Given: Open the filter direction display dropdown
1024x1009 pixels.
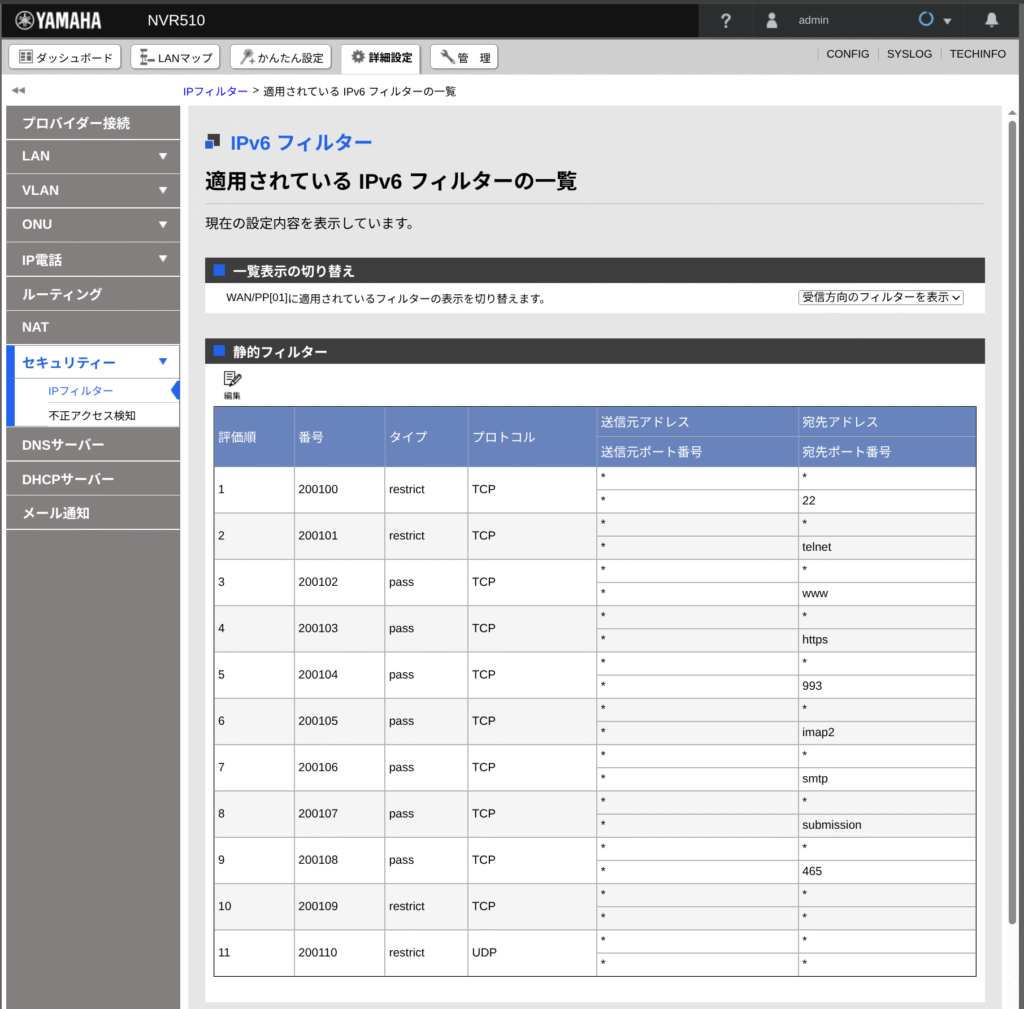Looking at the screenshot, I should coord(880,298).
